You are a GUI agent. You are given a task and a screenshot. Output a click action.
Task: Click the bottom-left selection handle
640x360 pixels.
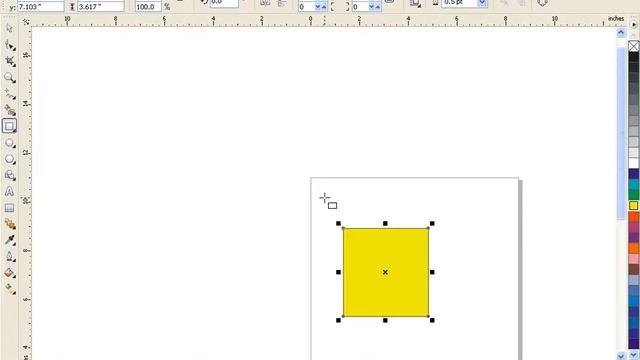click(x=338, y=320)
